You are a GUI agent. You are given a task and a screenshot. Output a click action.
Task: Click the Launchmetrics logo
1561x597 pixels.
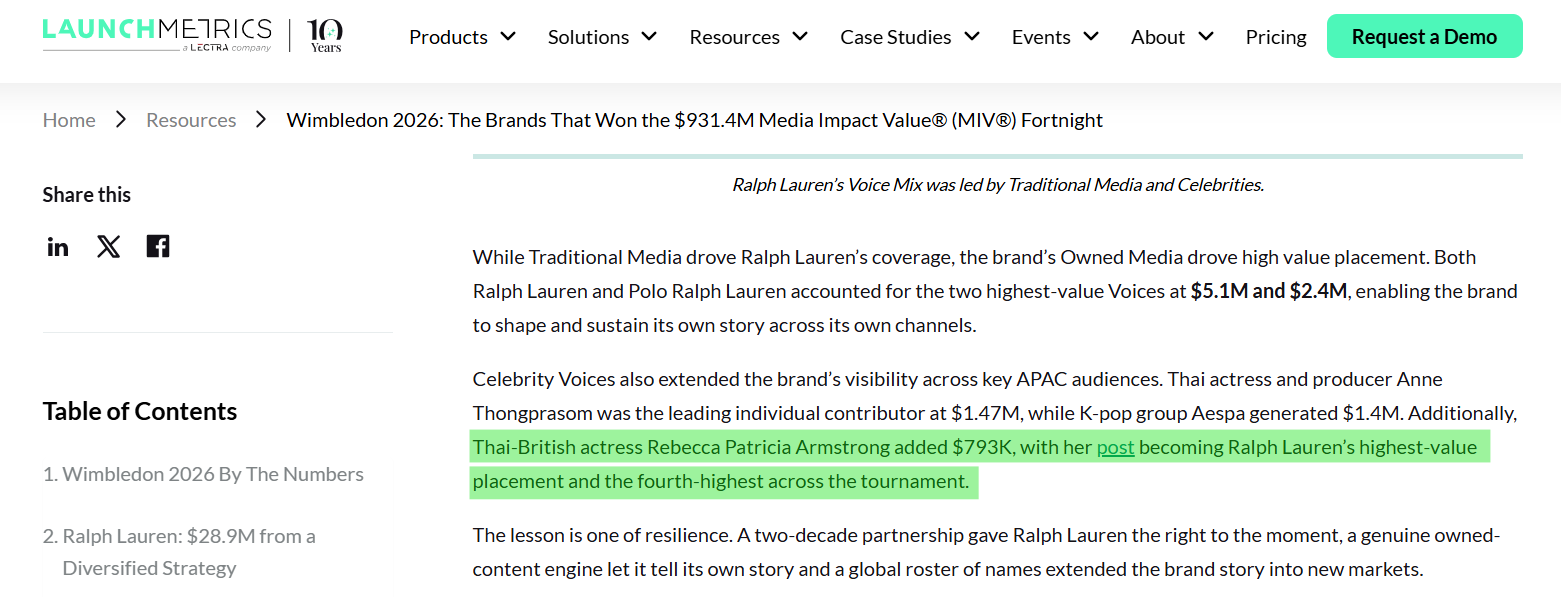click(157, 35)
